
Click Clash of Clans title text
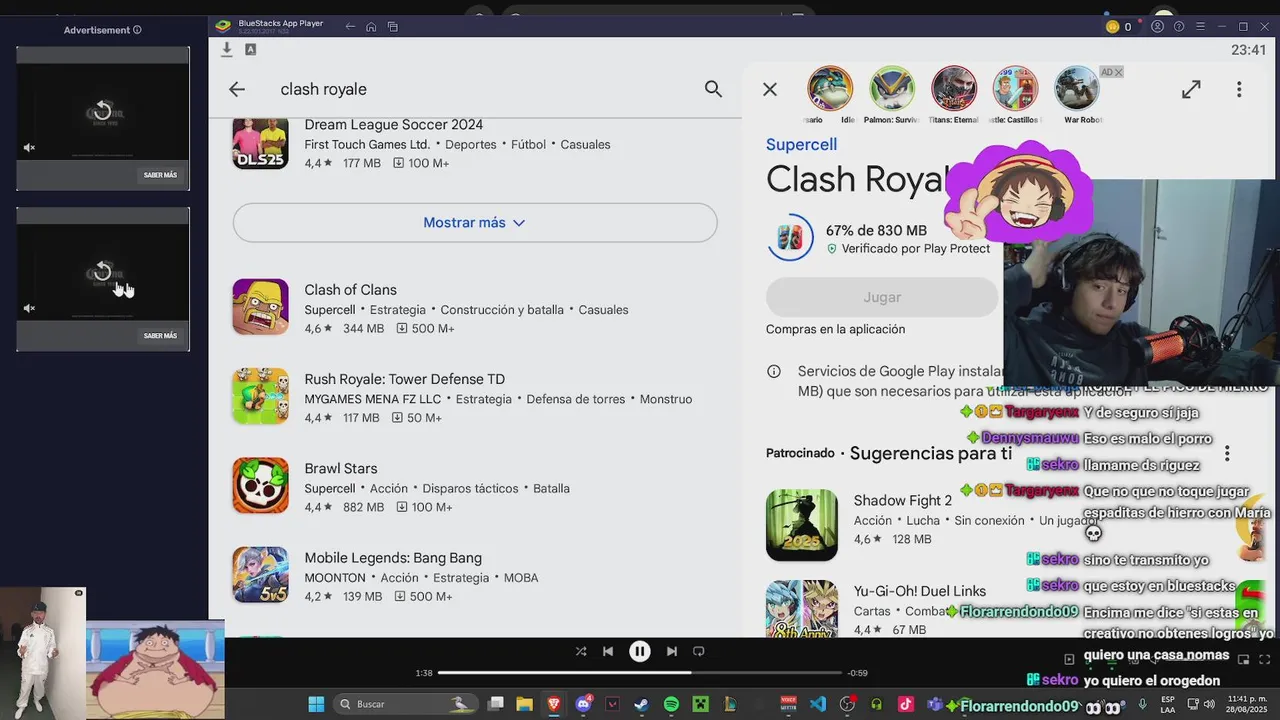point(350,290)
